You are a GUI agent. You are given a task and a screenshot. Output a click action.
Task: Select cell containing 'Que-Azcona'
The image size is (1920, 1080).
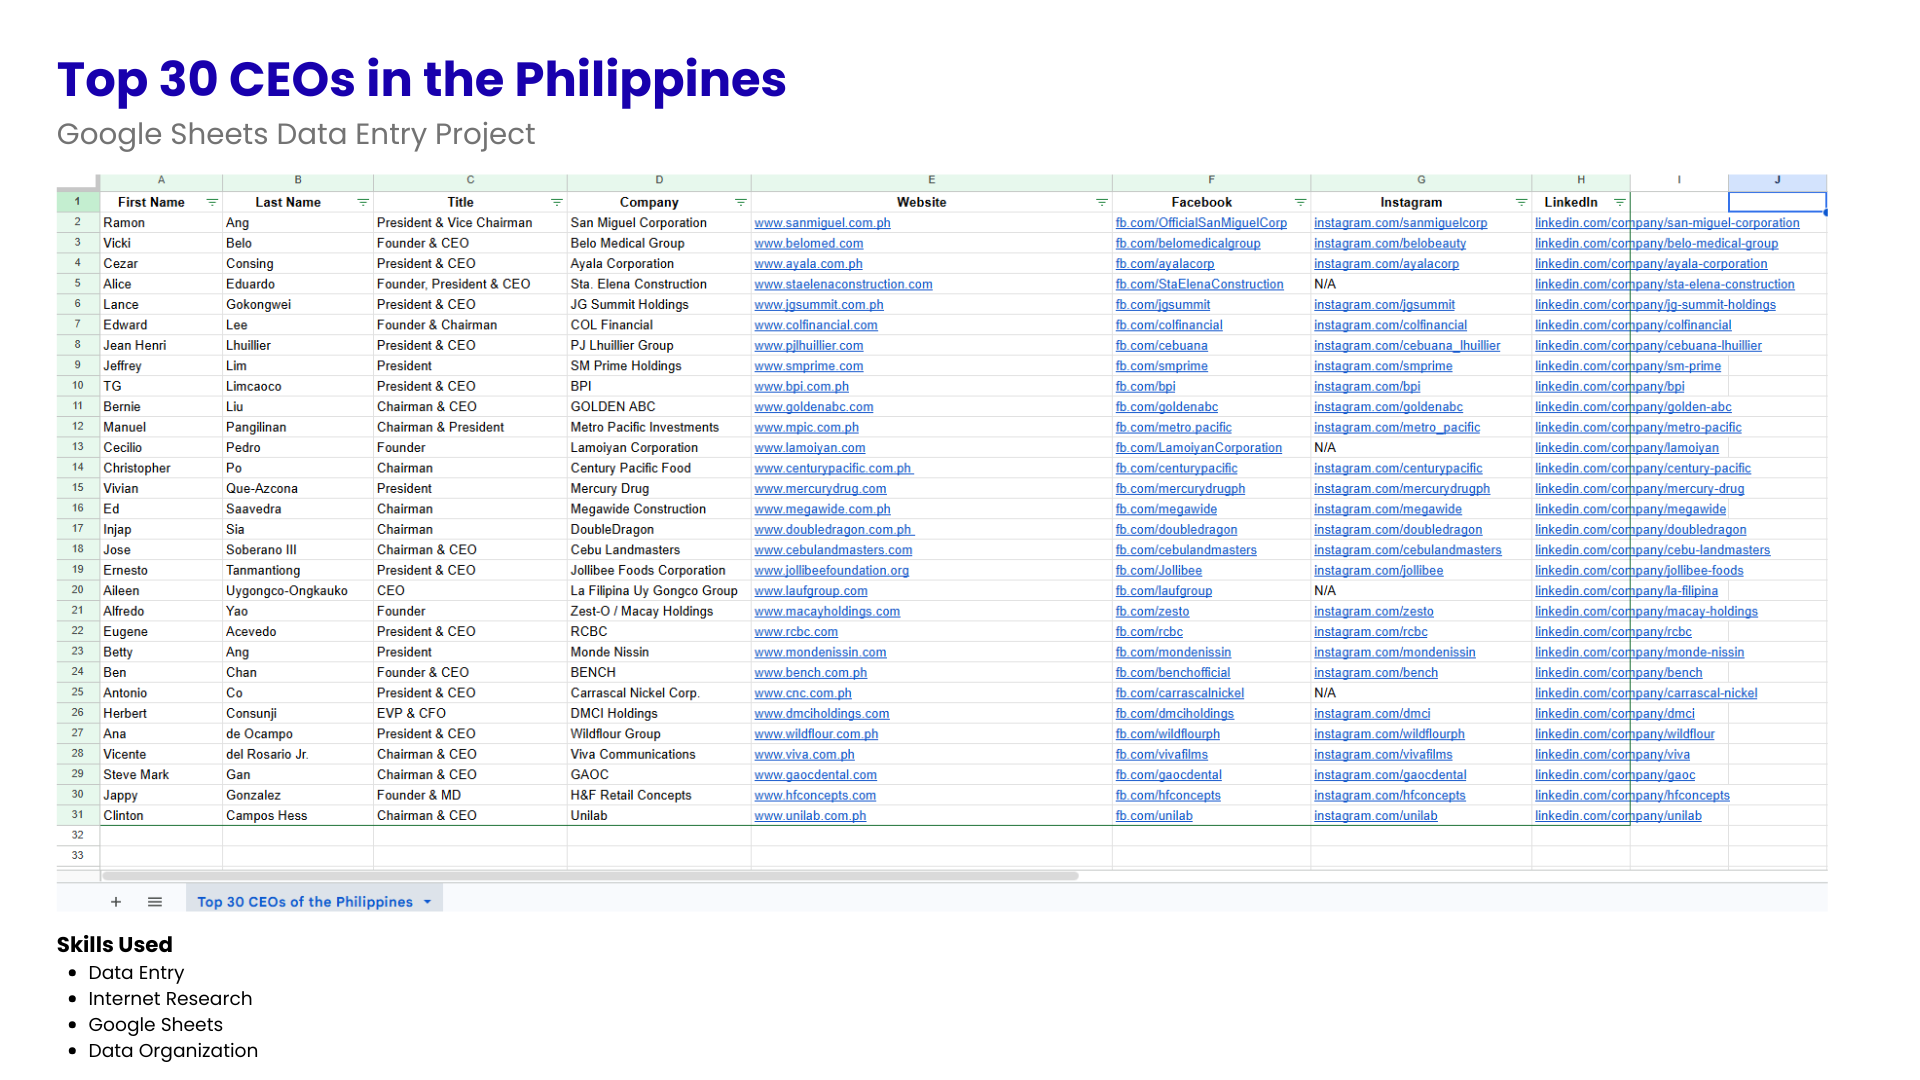[298, 489]
